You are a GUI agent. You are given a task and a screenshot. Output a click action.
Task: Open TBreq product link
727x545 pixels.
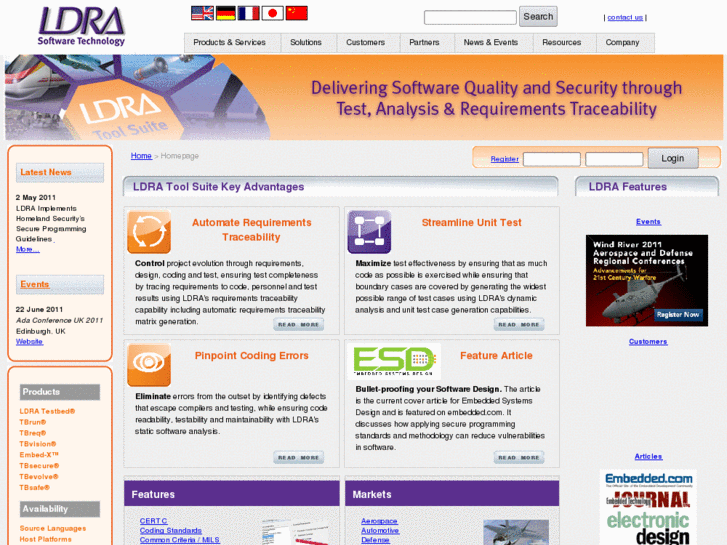pos(32,433)
